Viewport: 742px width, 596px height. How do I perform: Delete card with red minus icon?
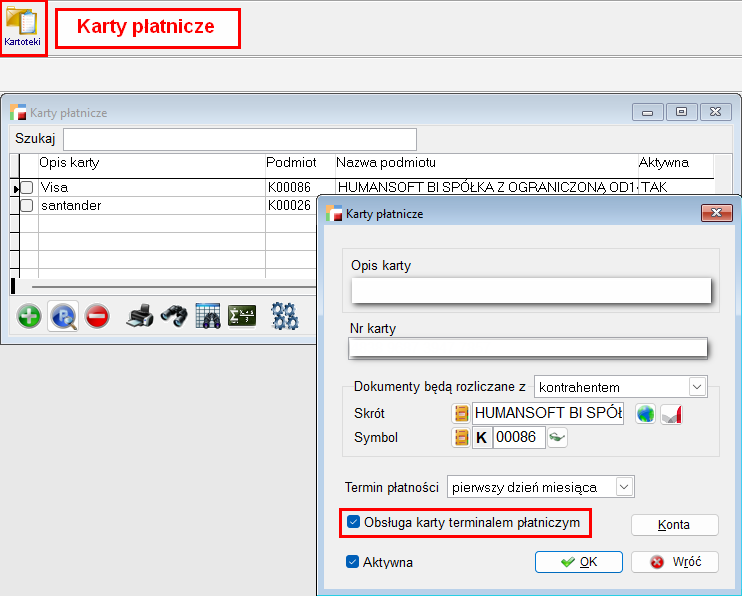tap(97, 316)
